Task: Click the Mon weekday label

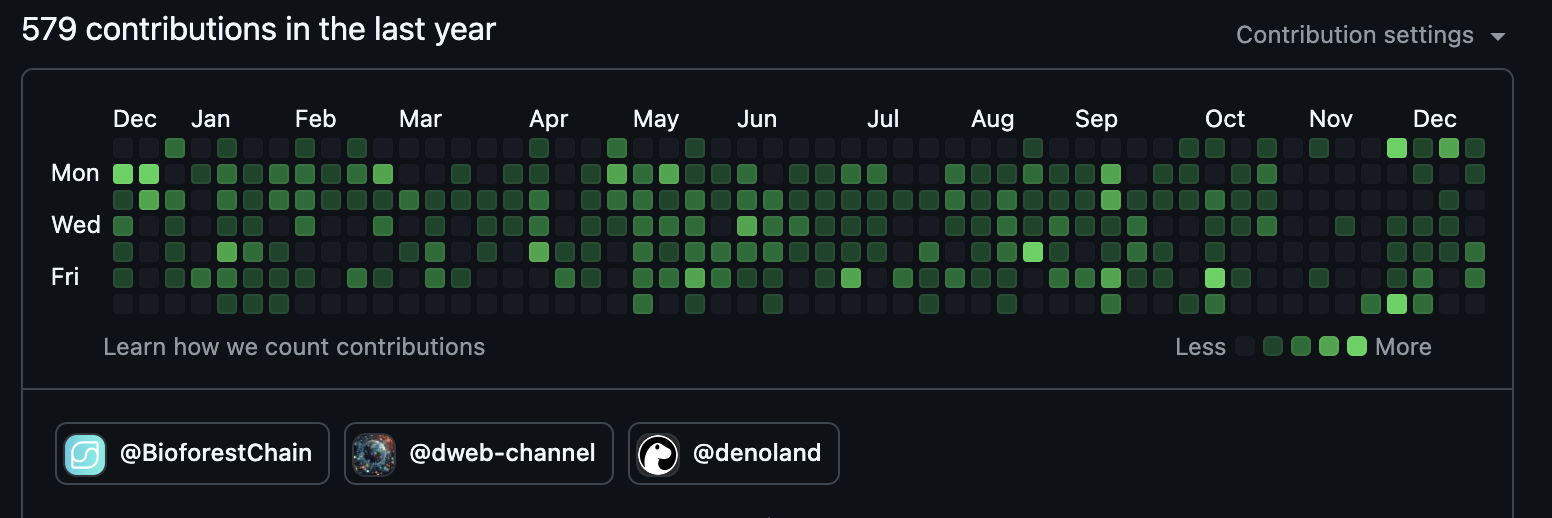Action: tap(75, 173)
